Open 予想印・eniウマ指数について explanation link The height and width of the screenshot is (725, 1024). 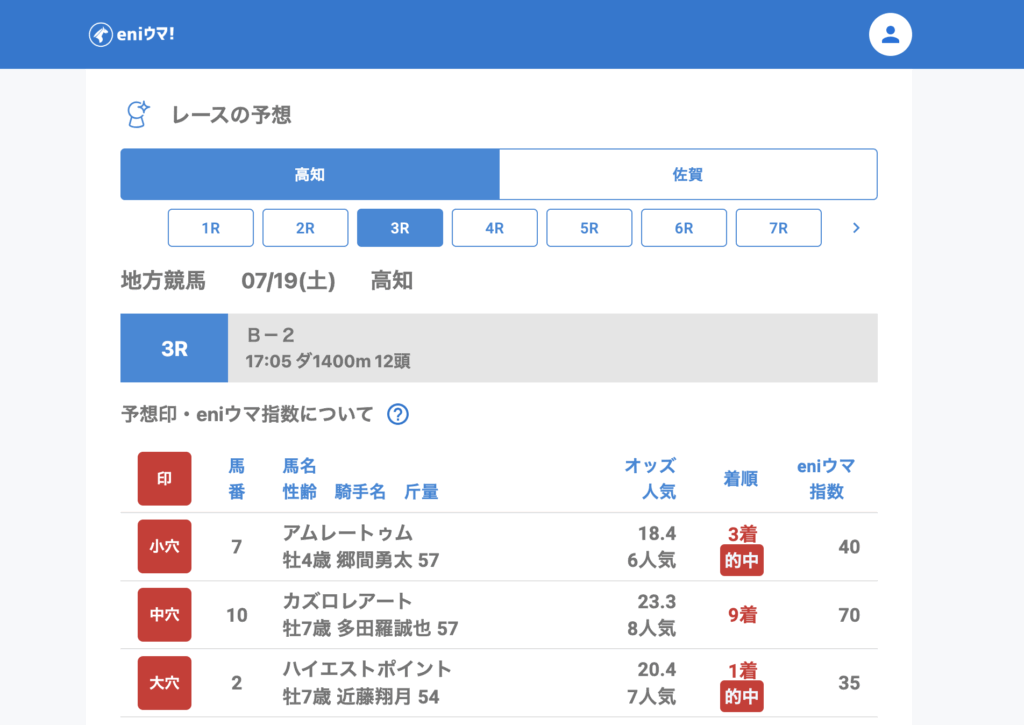[x=247, y=414]
